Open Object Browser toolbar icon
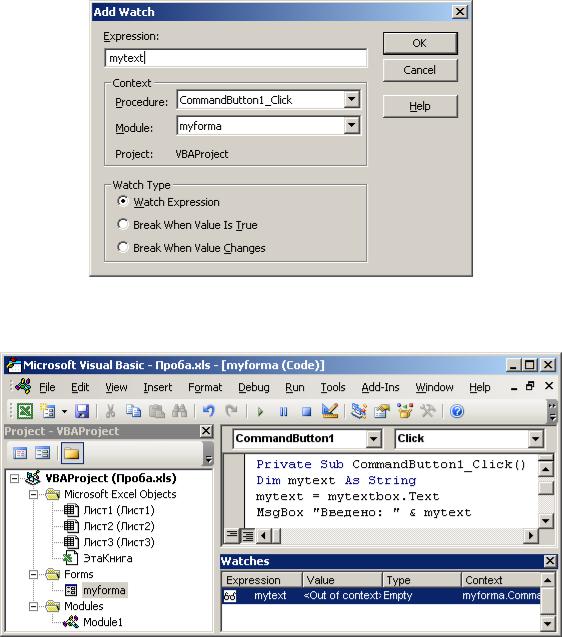 point(405,411)
